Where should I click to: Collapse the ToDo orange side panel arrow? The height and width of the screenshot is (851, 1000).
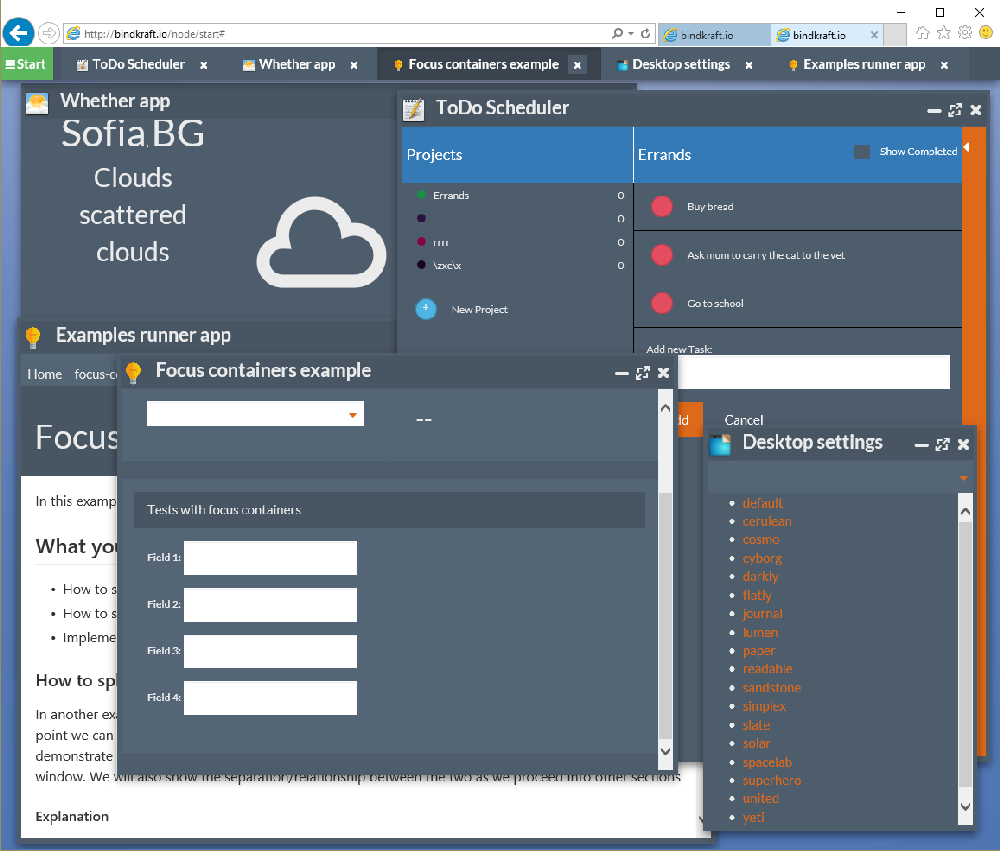967,147
